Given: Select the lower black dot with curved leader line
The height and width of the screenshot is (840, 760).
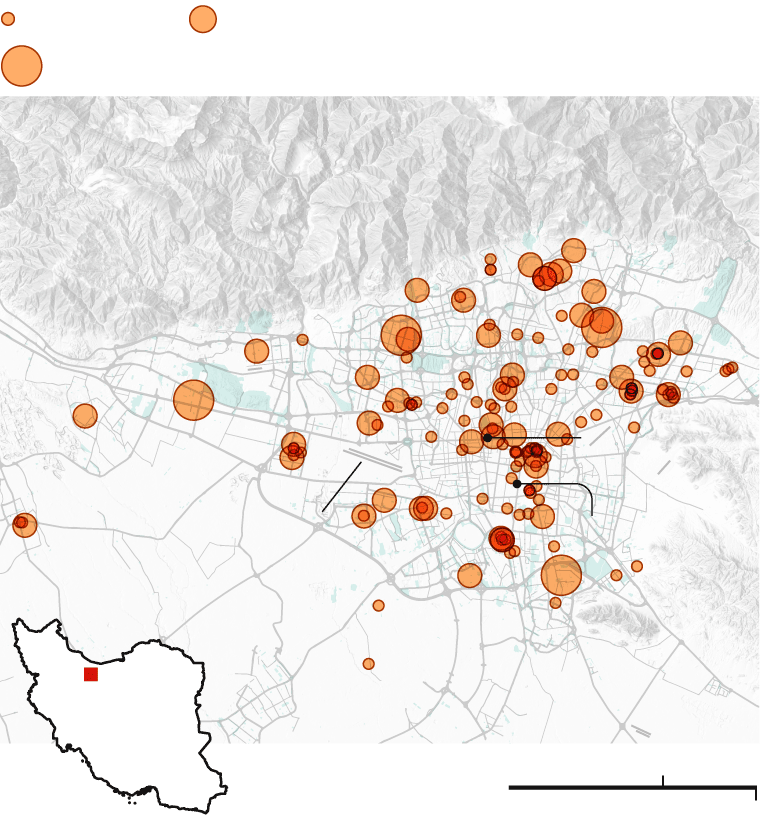Looking at the screenshot, I should (x=517, y=484).
